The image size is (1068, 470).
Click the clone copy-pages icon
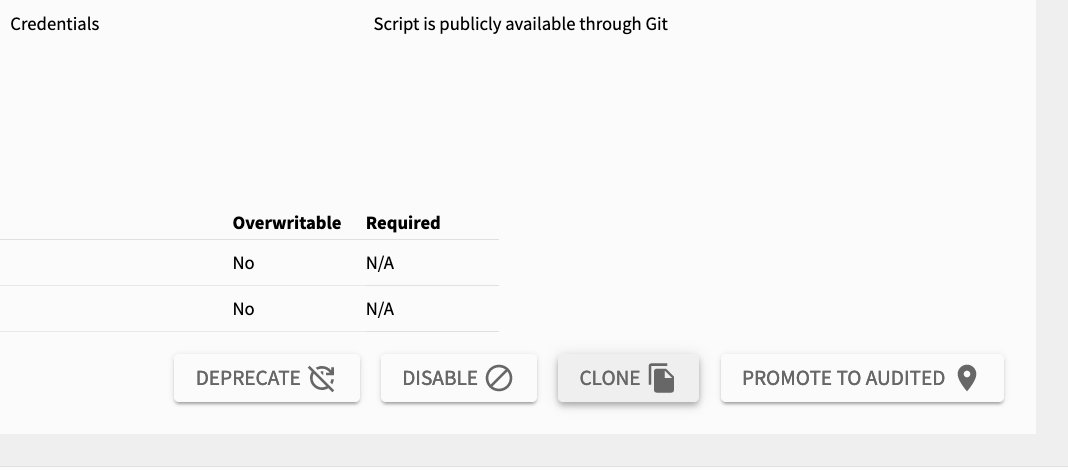[x=661, y=378]
